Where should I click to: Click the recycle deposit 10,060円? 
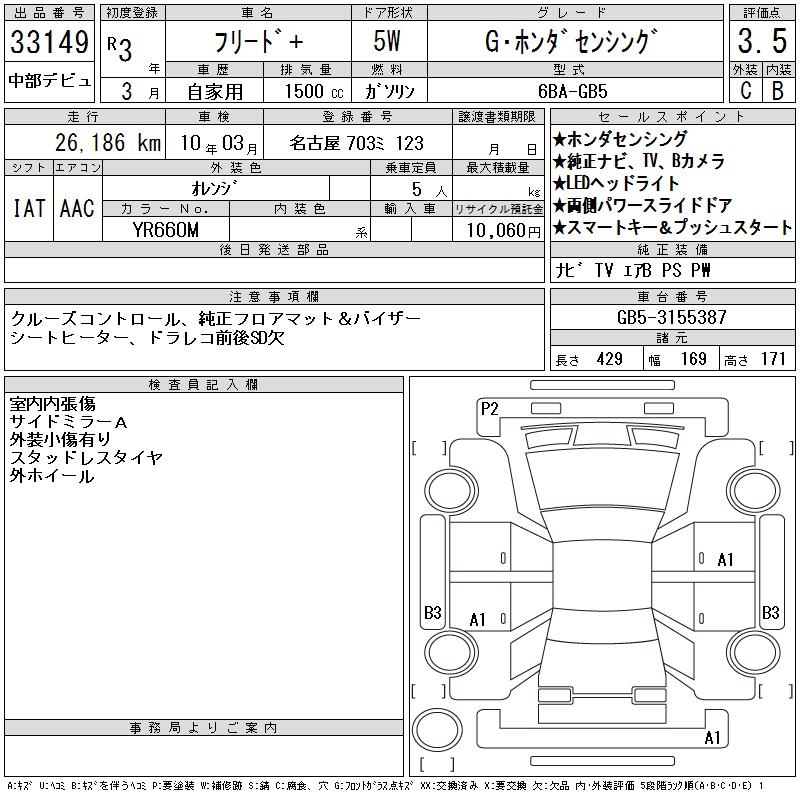(498, 229)
